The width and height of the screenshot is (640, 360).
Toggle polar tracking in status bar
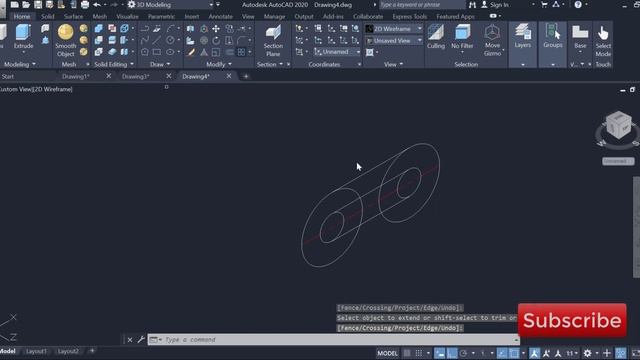click(463, 353)
